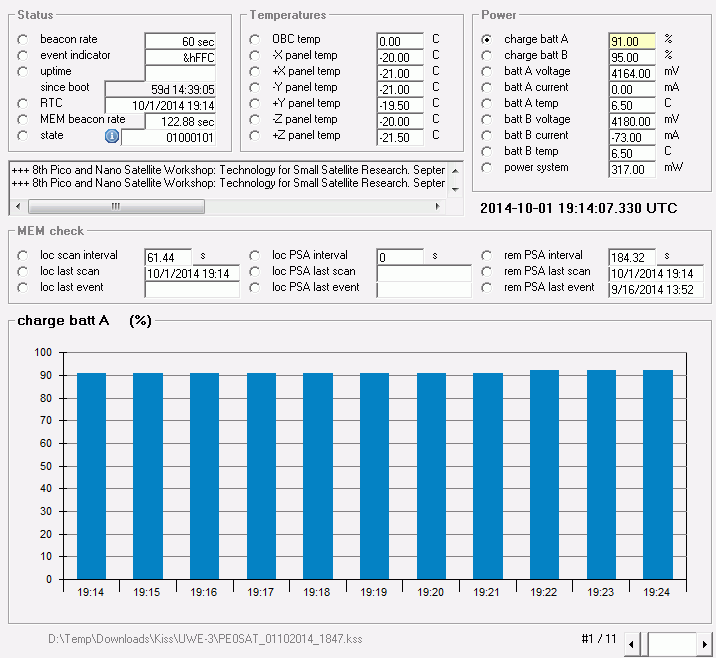Select the RTC radio button
The image size is (716, 658).
[x=22, y=104]
